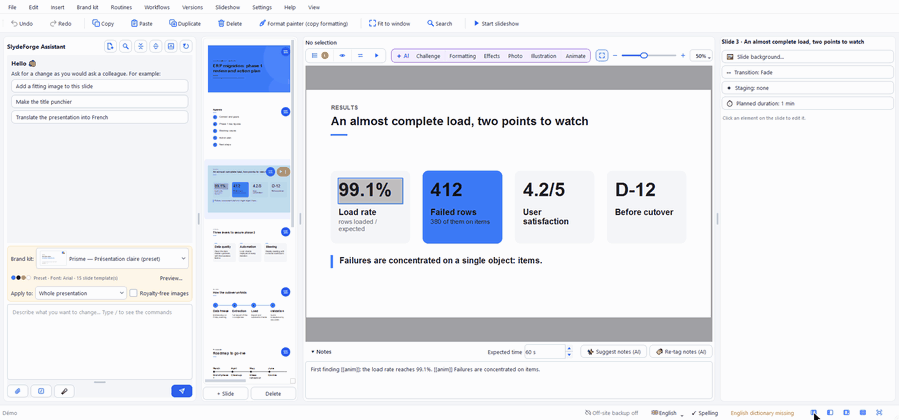Click the magnifier icon in Assistant header
Image resolution: width=899 pixels, height=420 pixels.
pyautogui.click(x=125, y=46)
